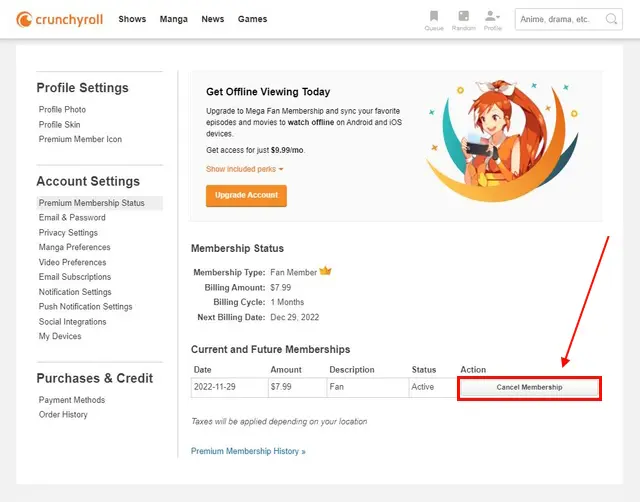Click the Upgrade Account button
Image resolution: width=640 pixels, height=502 pixels.
[x=246, y=196]
